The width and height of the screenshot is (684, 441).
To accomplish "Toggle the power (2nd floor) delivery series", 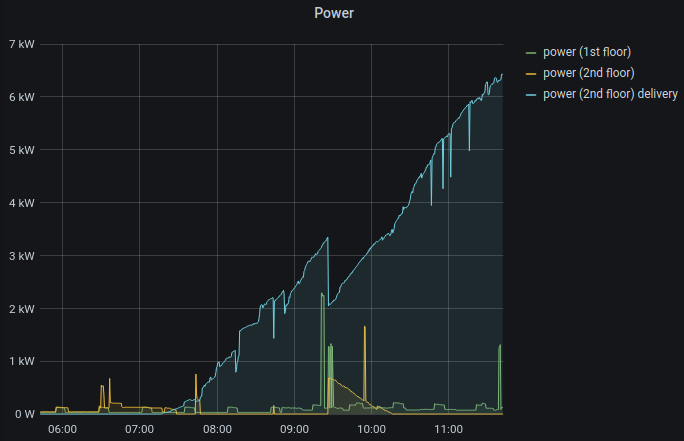I will [x=610, y=94].
